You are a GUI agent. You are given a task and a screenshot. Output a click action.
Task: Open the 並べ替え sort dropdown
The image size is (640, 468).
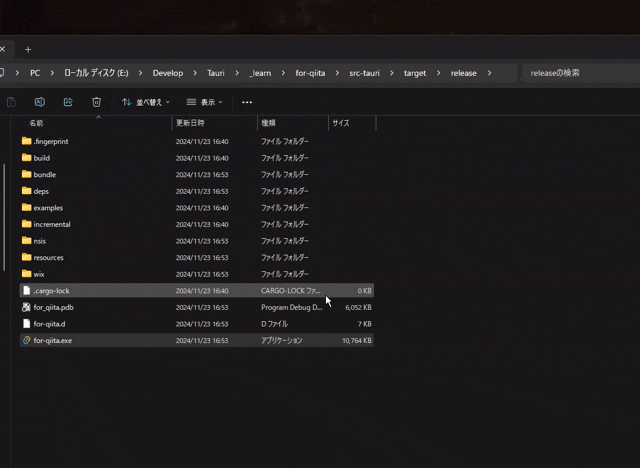pyautogui.click(x=145, y=102)
